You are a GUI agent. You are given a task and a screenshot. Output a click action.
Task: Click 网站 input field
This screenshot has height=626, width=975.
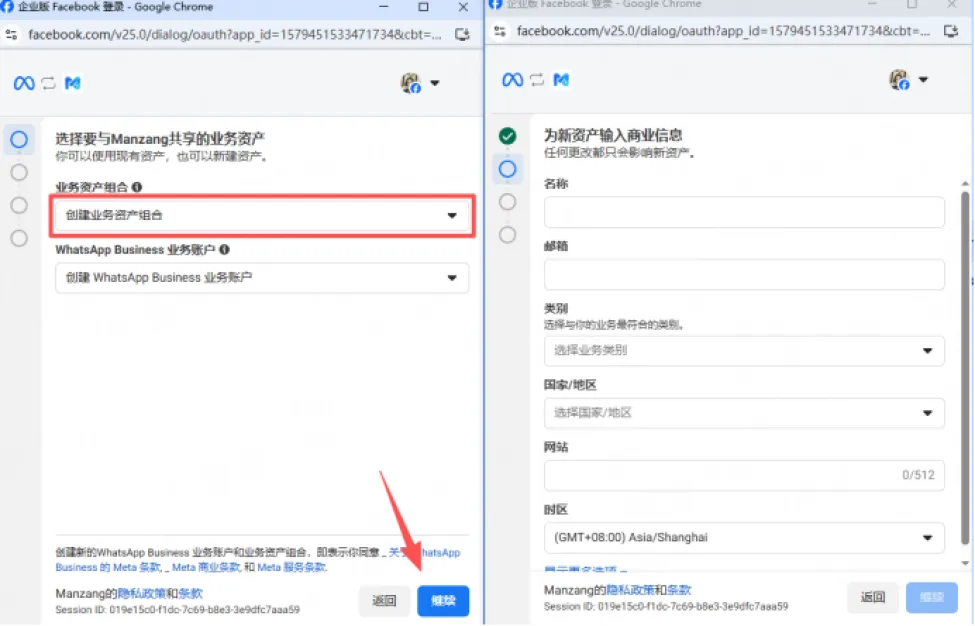pyautogui.click(x=744, y=476)
